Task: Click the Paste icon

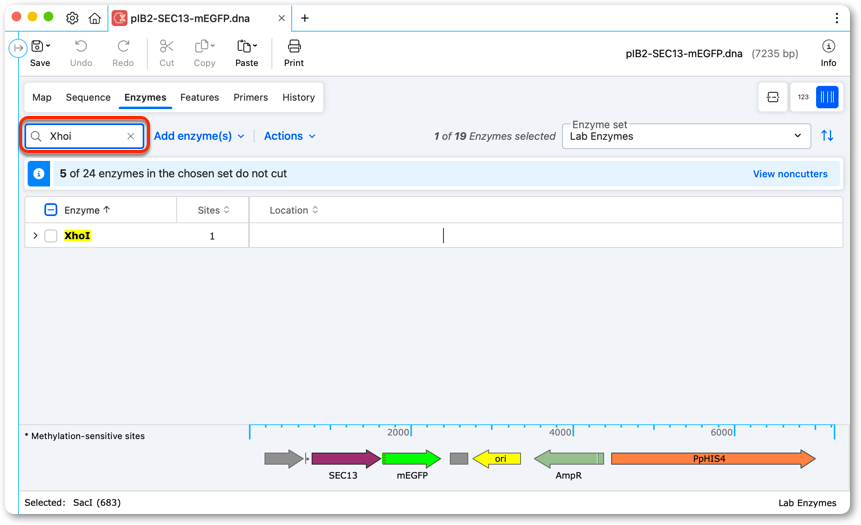Action: point(244,46)
